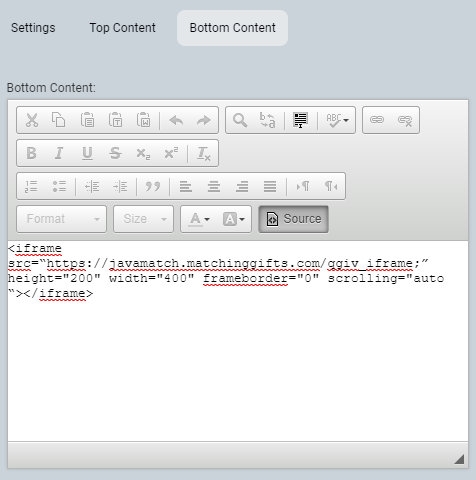Align text left
The width and height of the screenshot is (476, 480).
click(x=186, y=186)
